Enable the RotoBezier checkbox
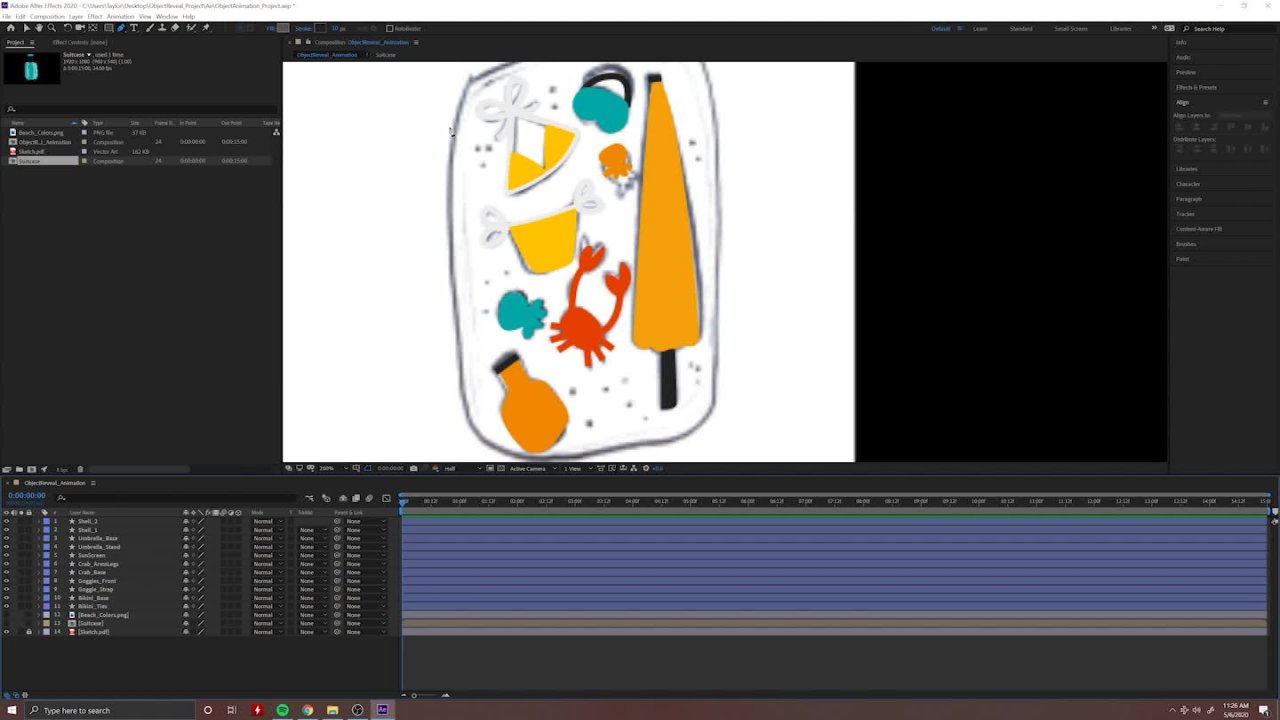 click(389, 28)
